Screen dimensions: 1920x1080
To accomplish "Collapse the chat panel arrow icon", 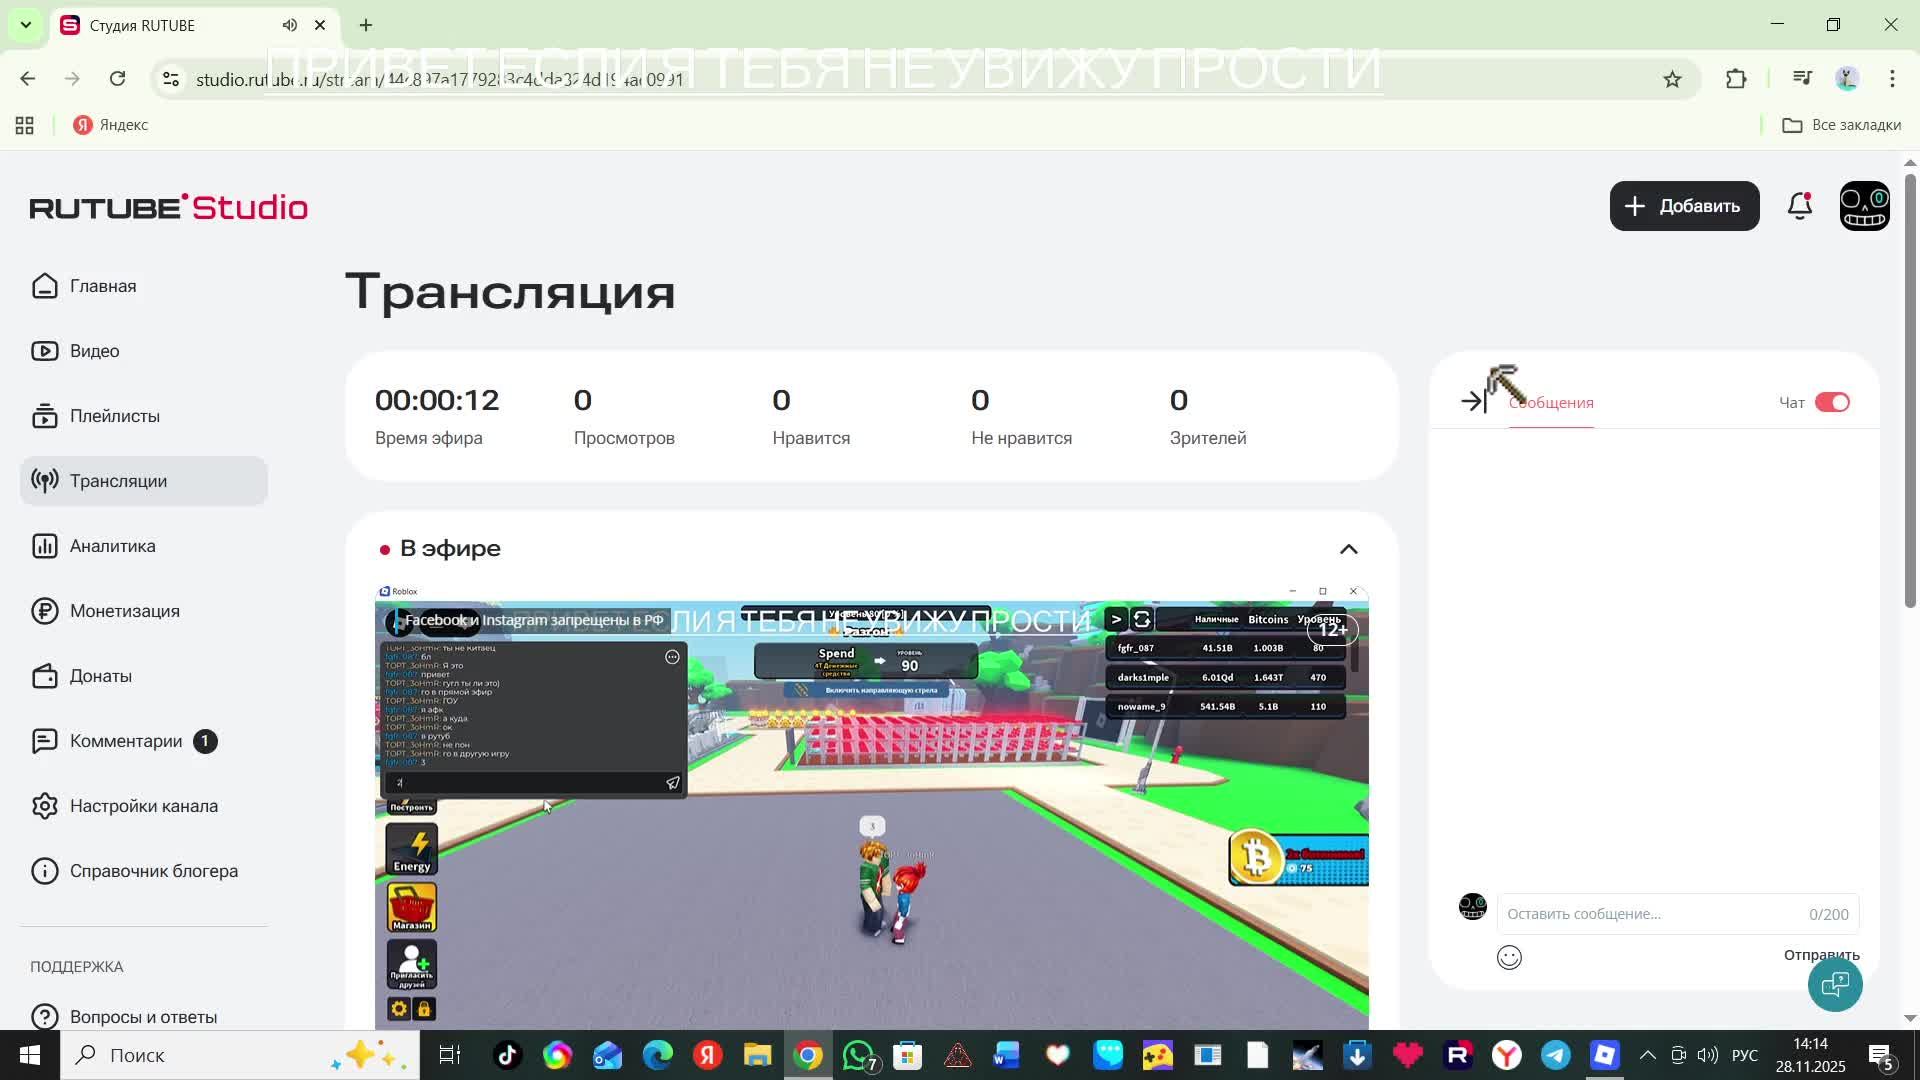I will coord(1472,402).
